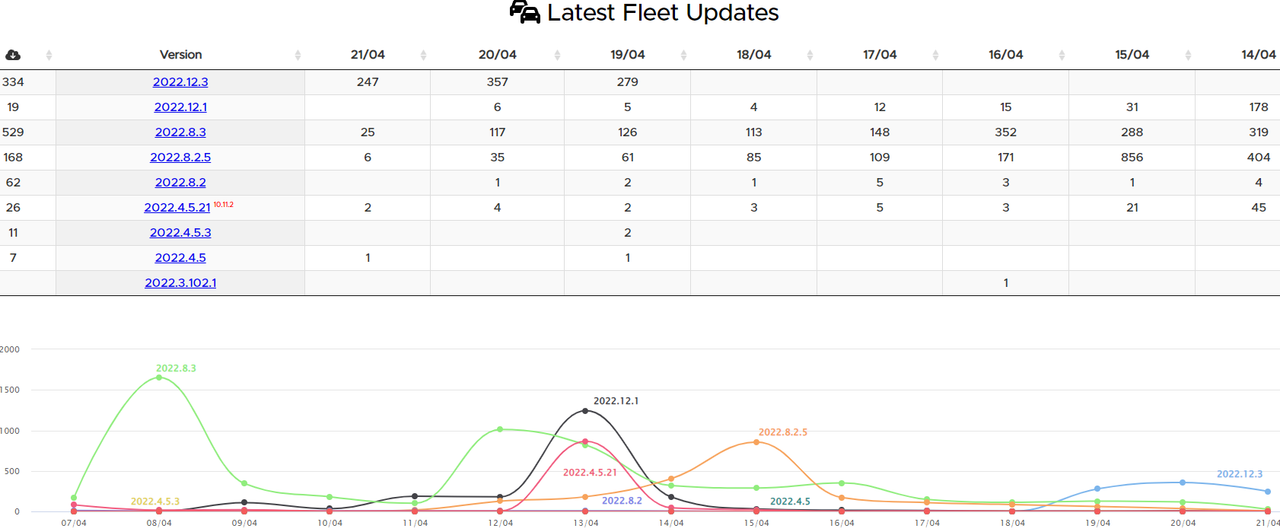Sort by 18/04 column arrows
The width and height of the screenshot is (1280, 532).
pos(811,55)
